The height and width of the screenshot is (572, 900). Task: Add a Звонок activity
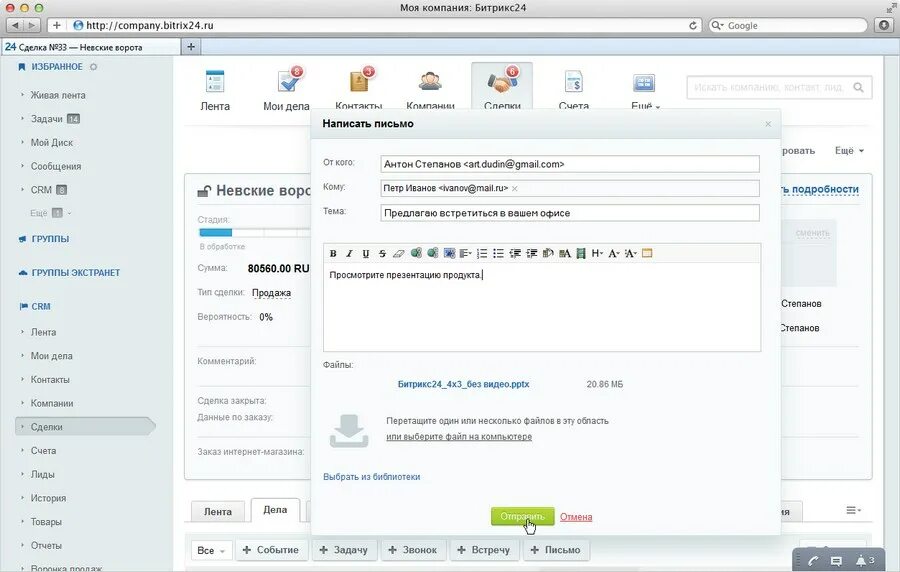tap(413, 550)
